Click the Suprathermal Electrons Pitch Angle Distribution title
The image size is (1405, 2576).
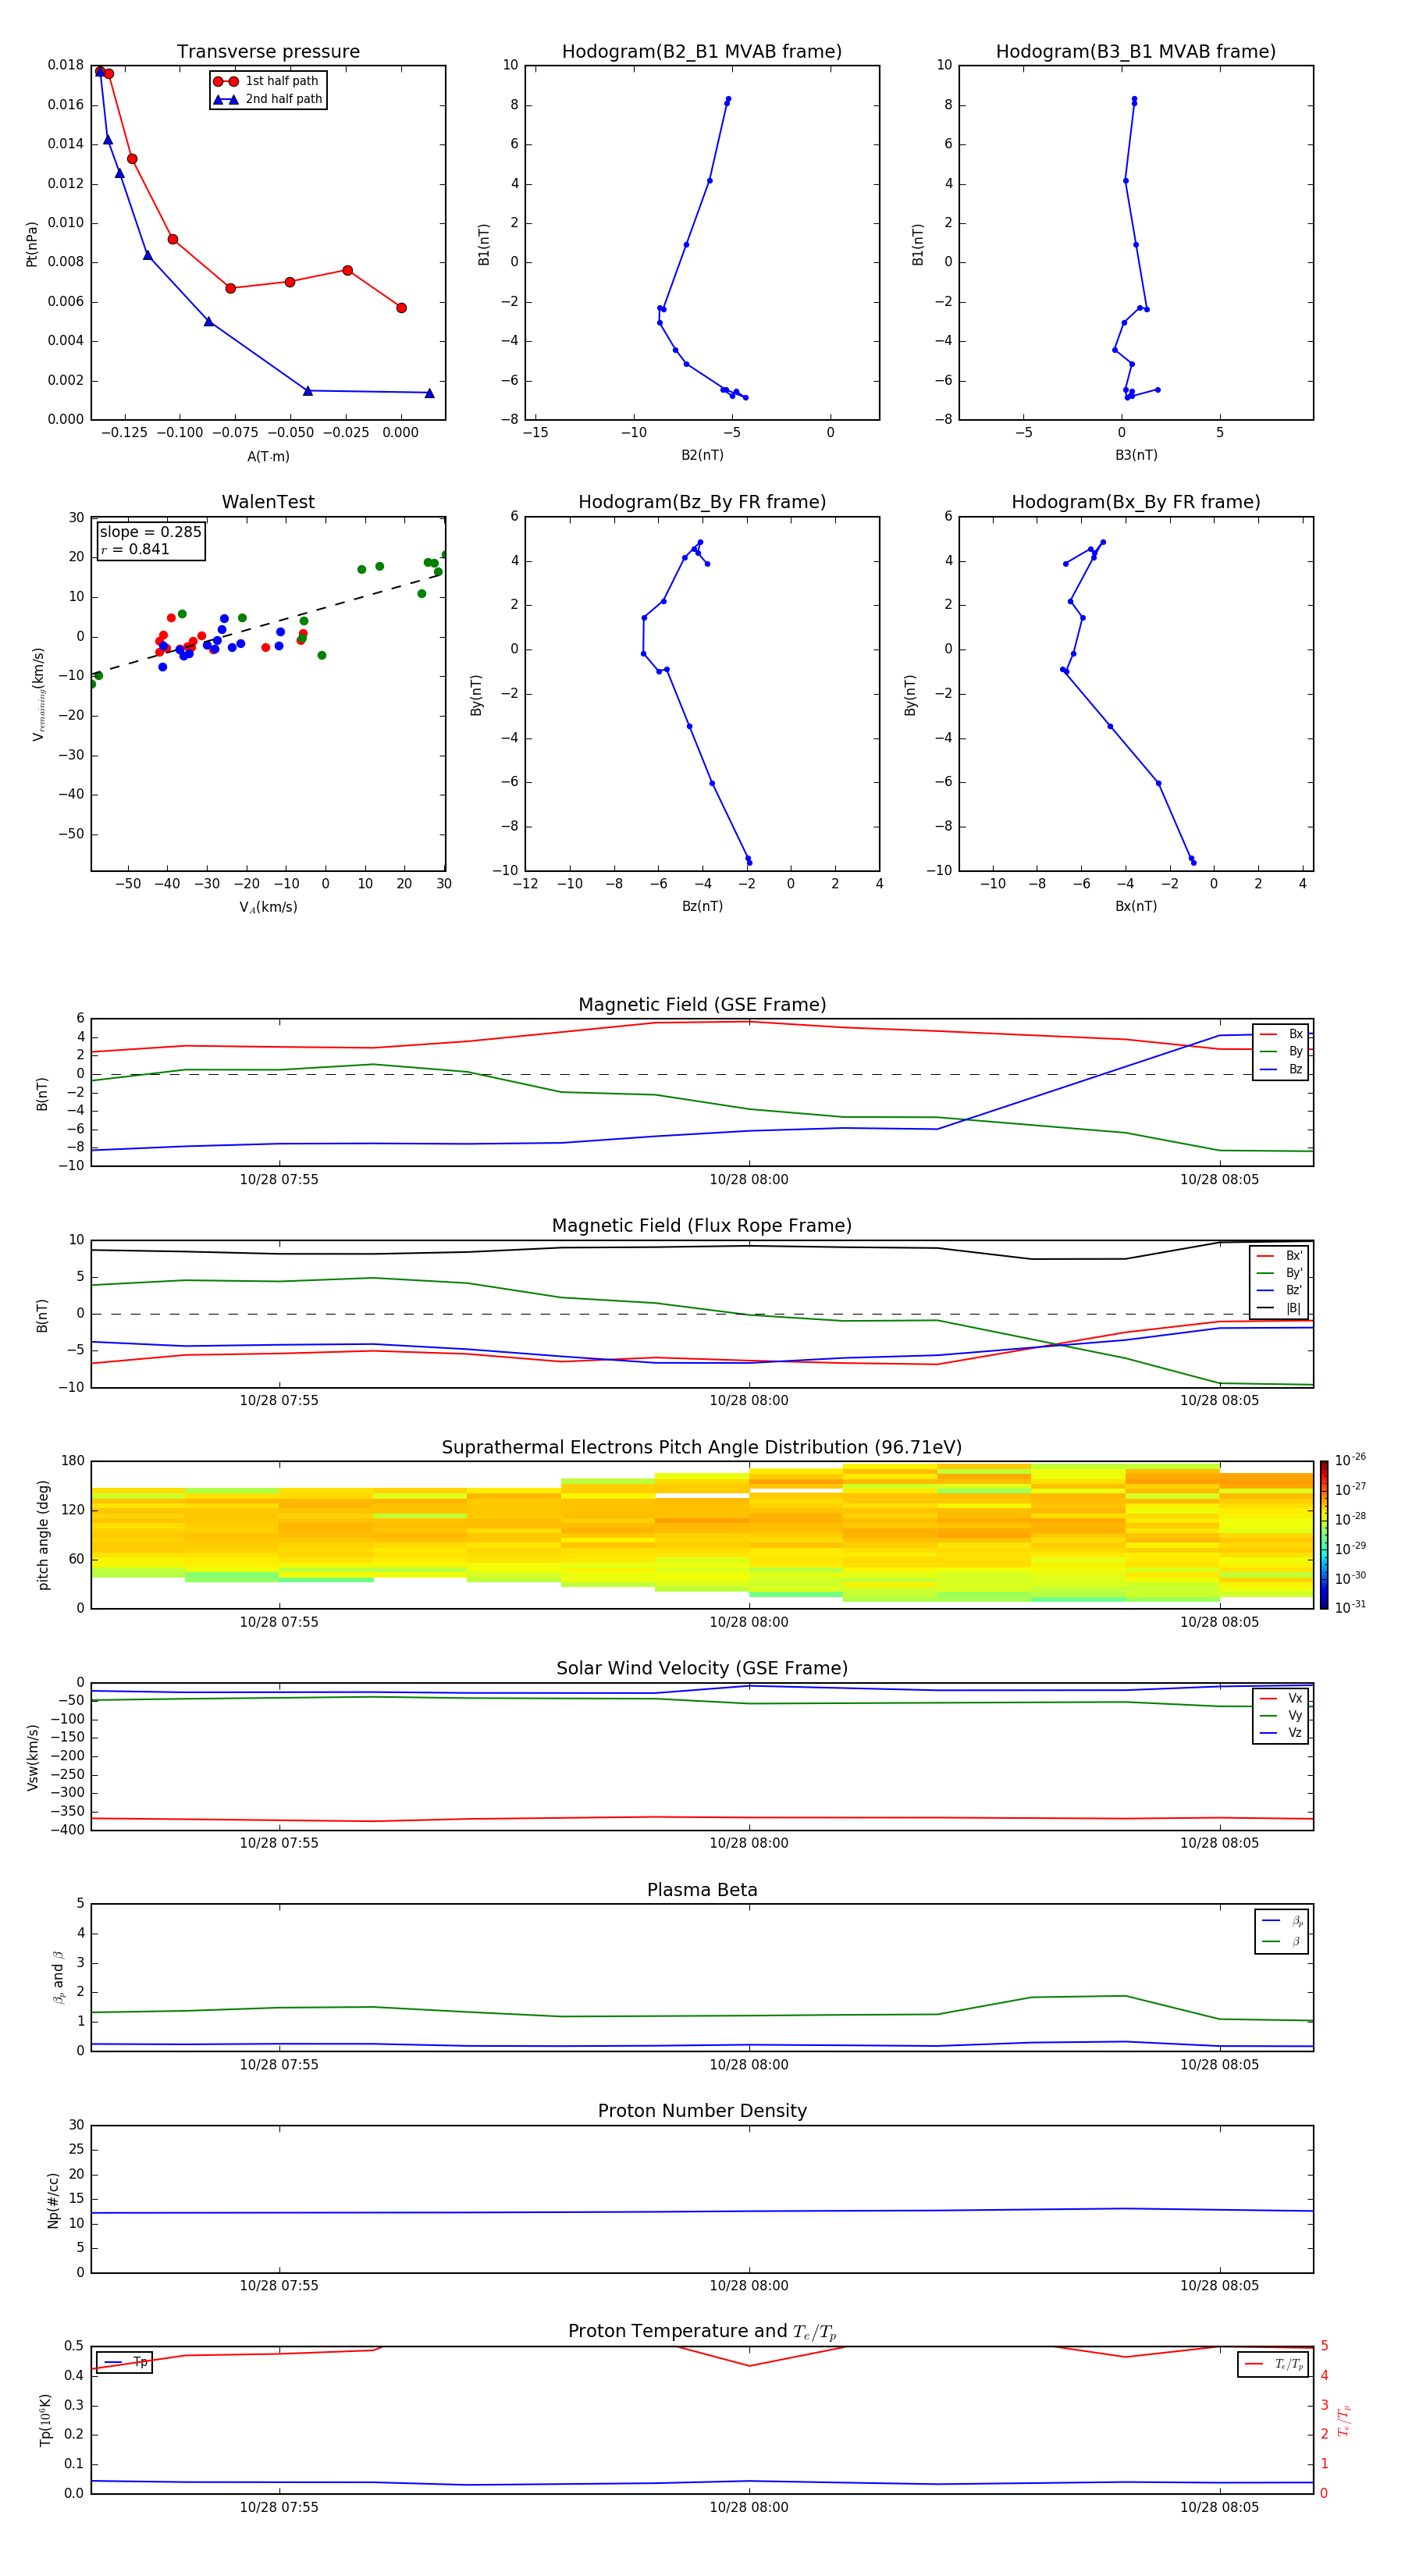pyautogui.click(x=702, y=1447)
